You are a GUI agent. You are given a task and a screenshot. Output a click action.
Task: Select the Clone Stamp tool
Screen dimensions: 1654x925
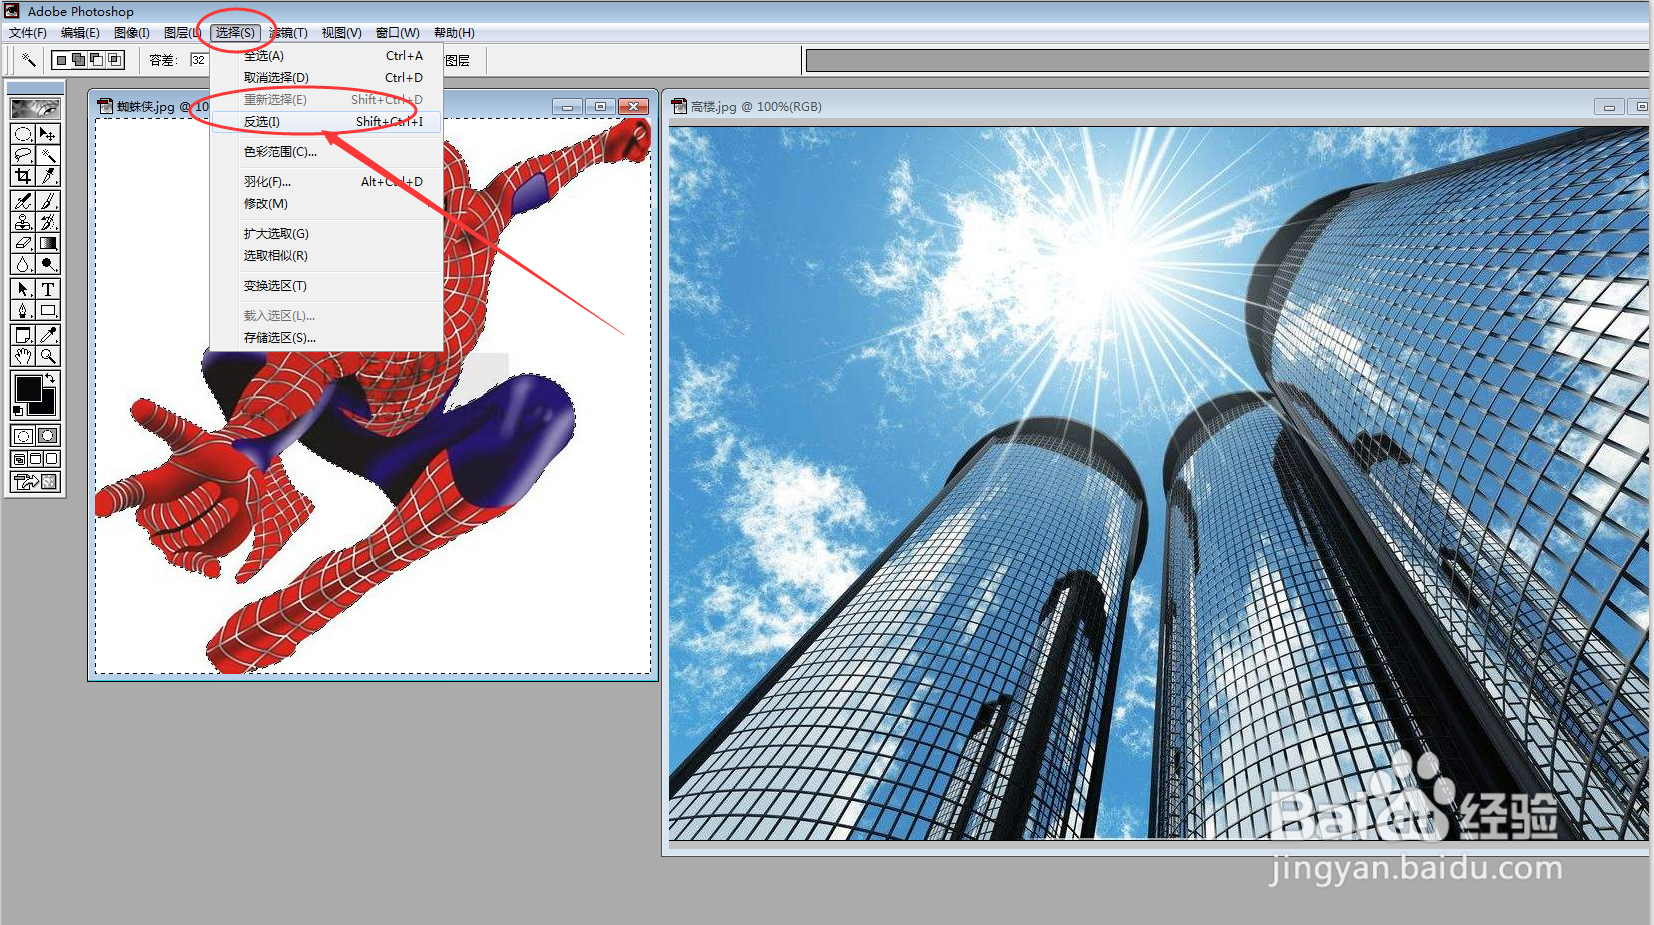click(x=23, y=222)
